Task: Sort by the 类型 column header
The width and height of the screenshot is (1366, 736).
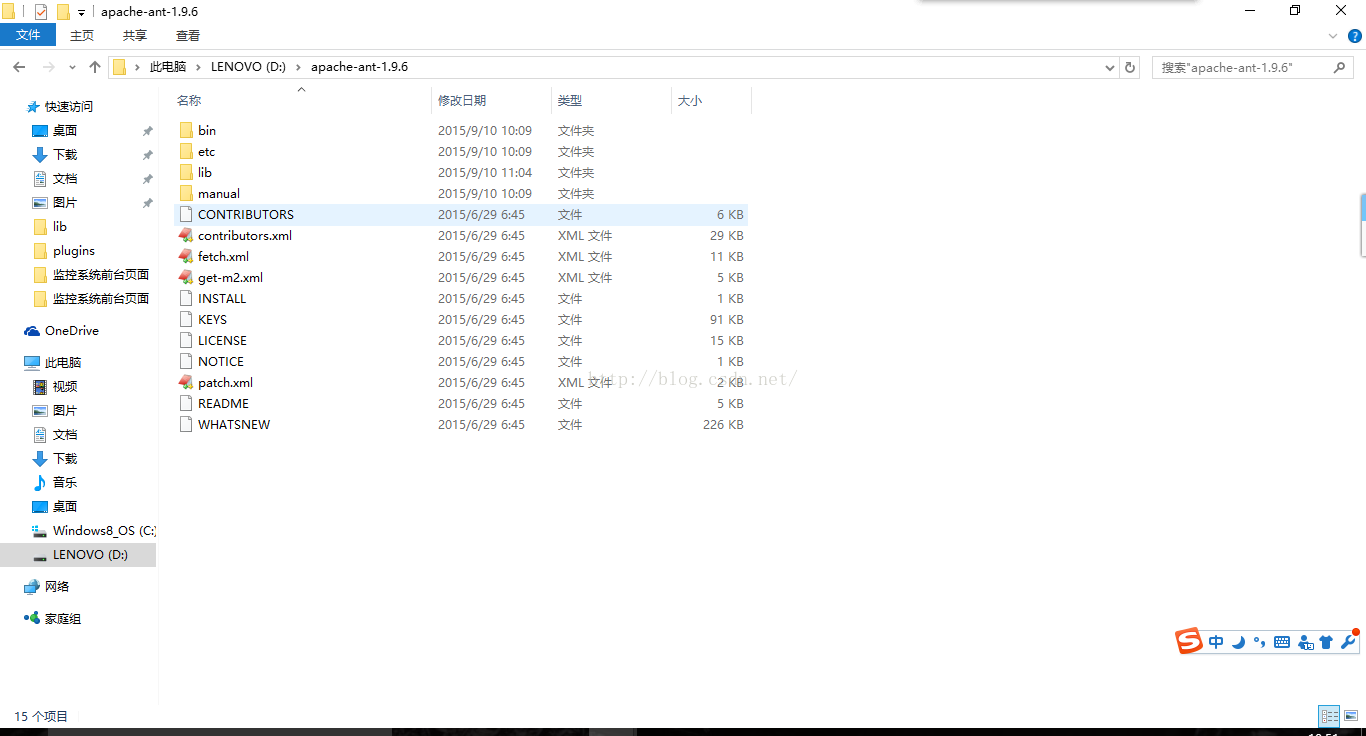Action: tap(570, 101)
